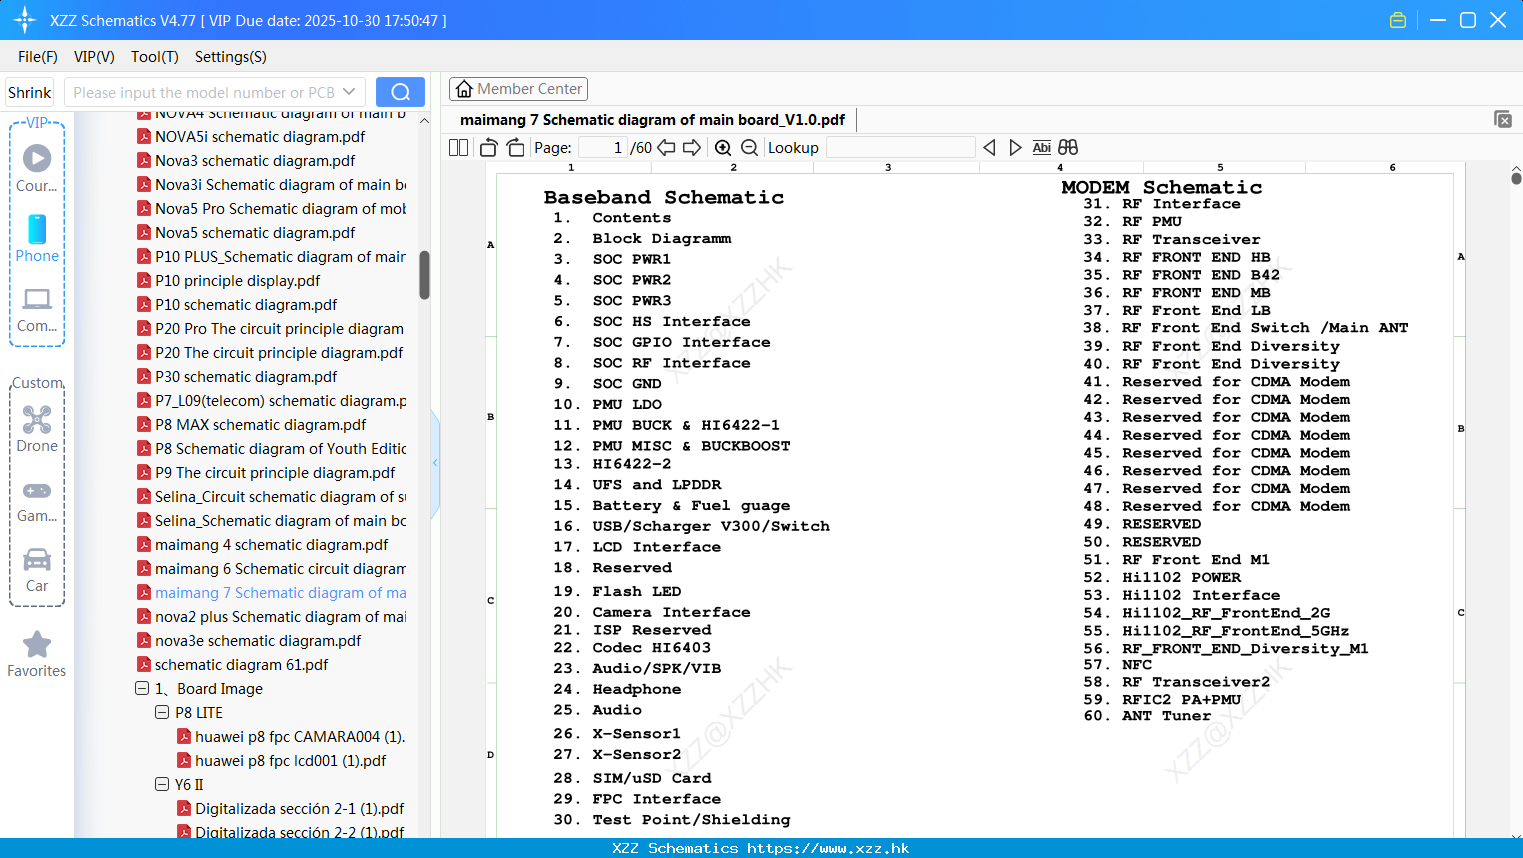
Task: Open P10 principle display.pdf
Action: pos(238,280)
